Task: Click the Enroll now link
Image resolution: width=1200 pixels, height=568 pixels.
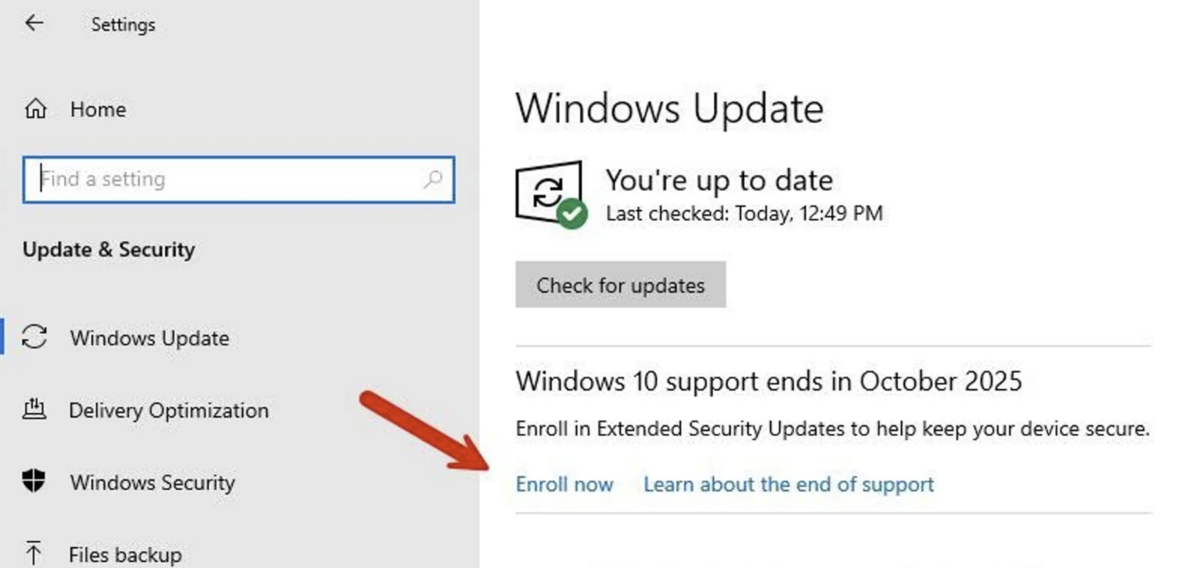Action: [x=564, y=485]
